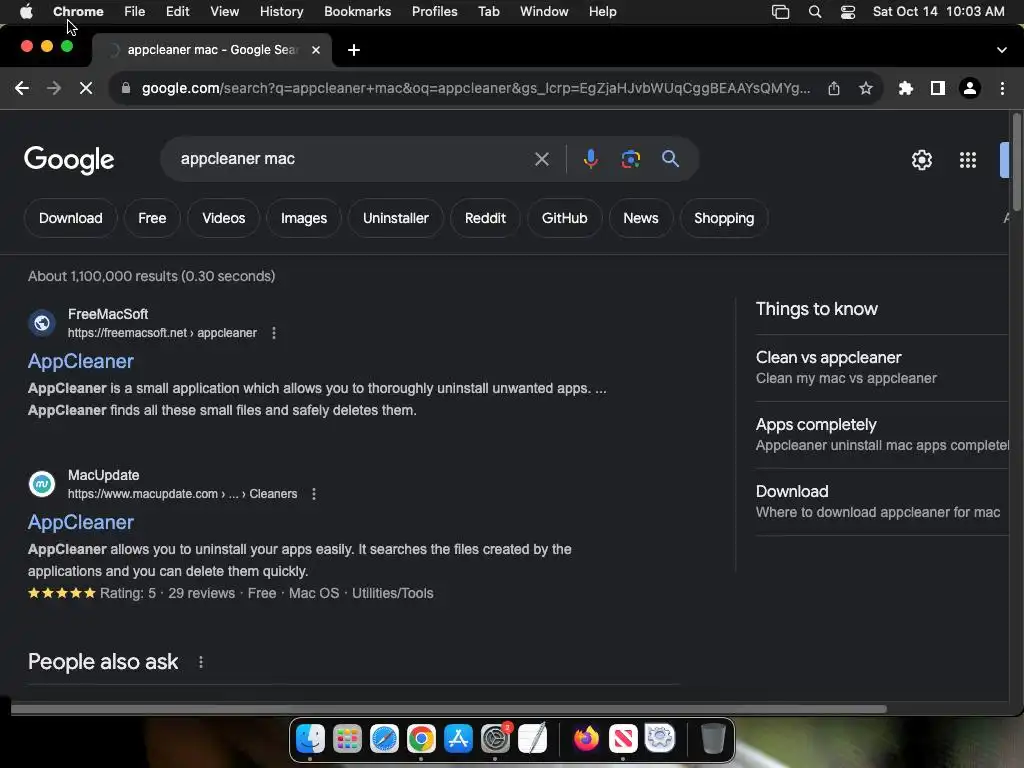Filter results by Free chip
The width and height of the screenshot is (1024, 768).
[152, 218]
